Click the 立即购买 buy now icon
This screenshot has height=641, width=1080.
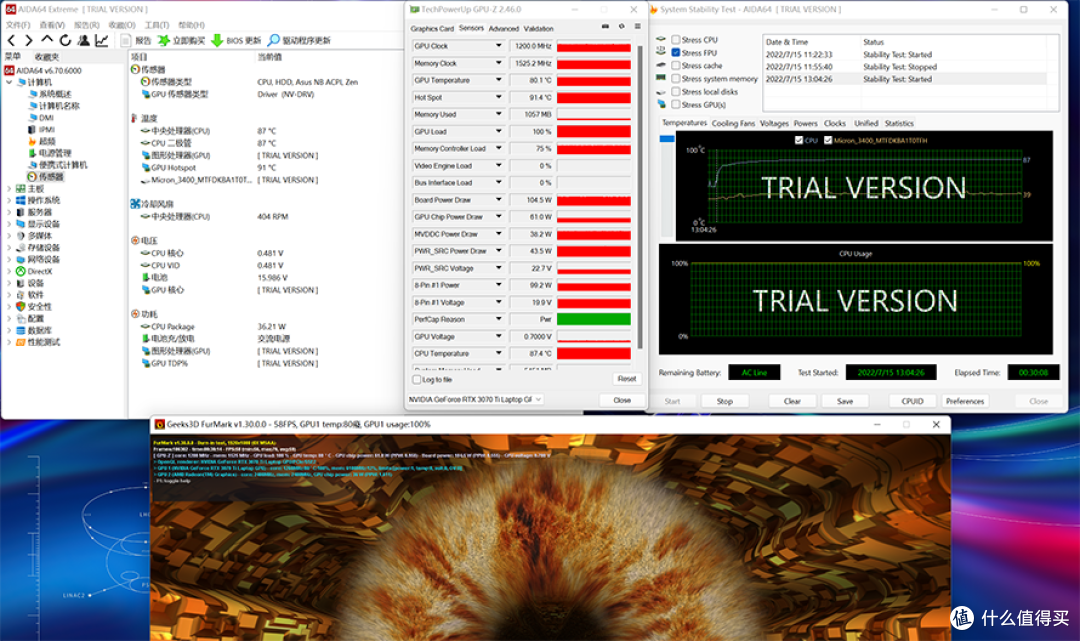click(x=164, y=41)
